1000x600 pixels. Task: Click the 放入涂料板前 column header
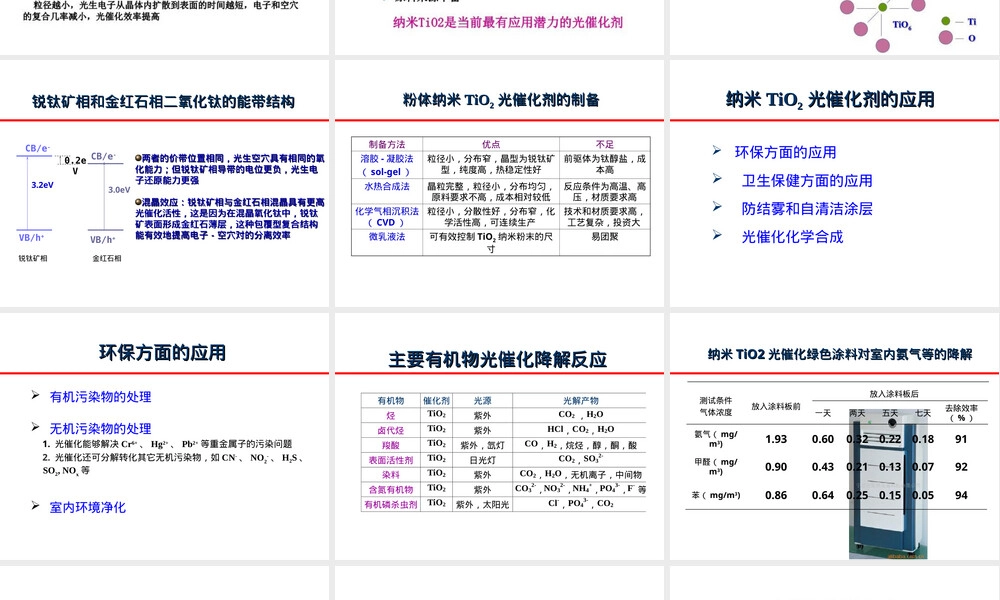(x=776, y=406)
